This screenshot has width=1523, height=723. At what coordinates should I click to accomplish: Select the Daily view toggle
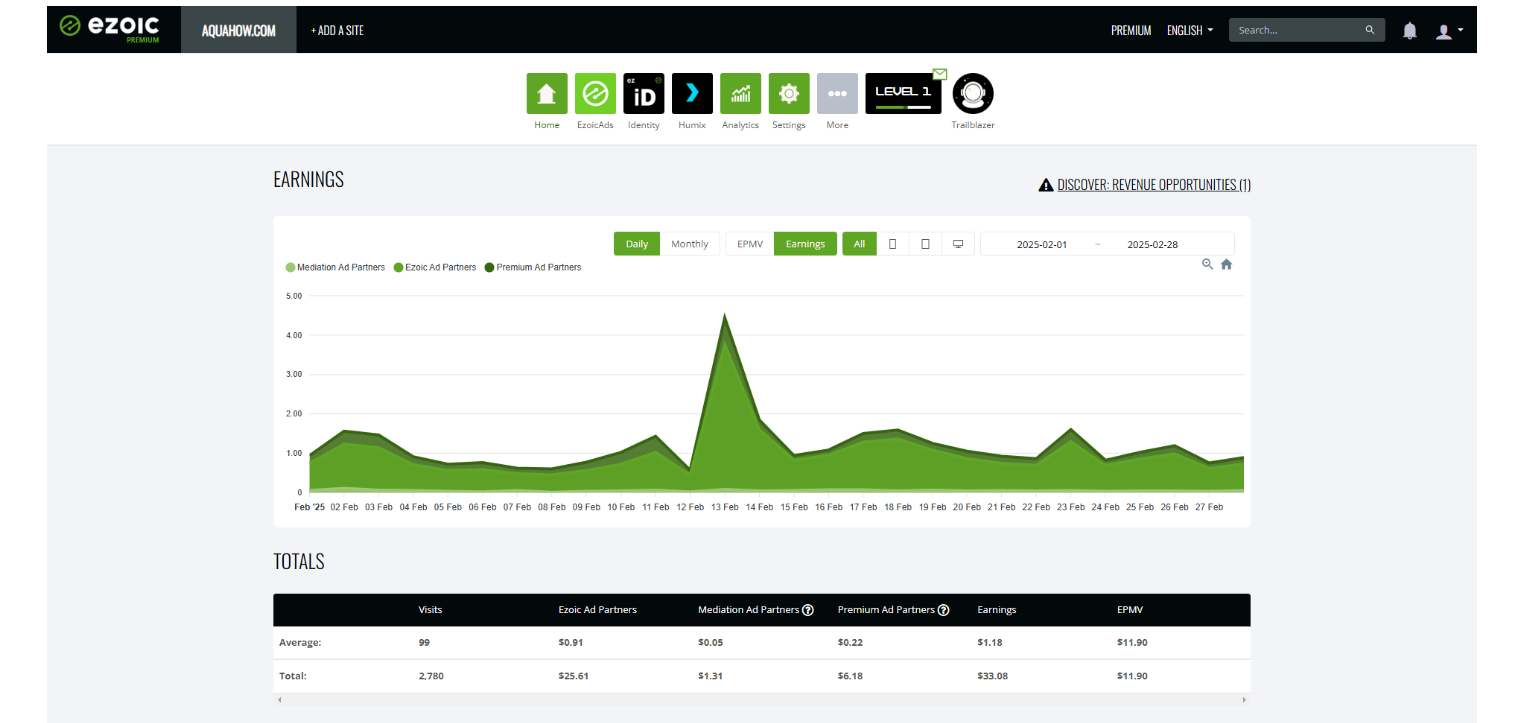(637, 244)
